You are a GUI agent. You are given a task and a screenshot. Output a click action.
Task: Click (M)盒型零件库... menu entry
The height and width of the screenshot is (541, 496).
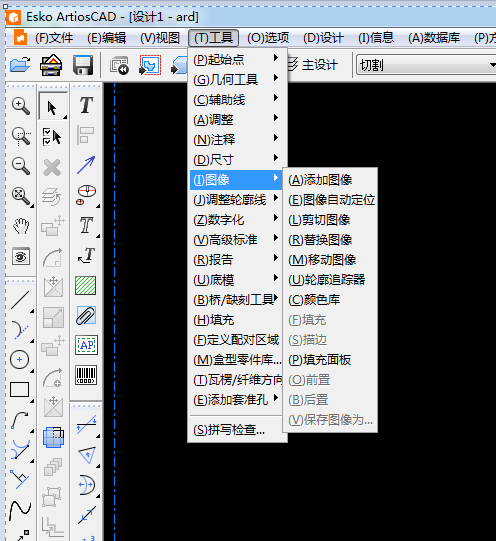tap(237, 360)
